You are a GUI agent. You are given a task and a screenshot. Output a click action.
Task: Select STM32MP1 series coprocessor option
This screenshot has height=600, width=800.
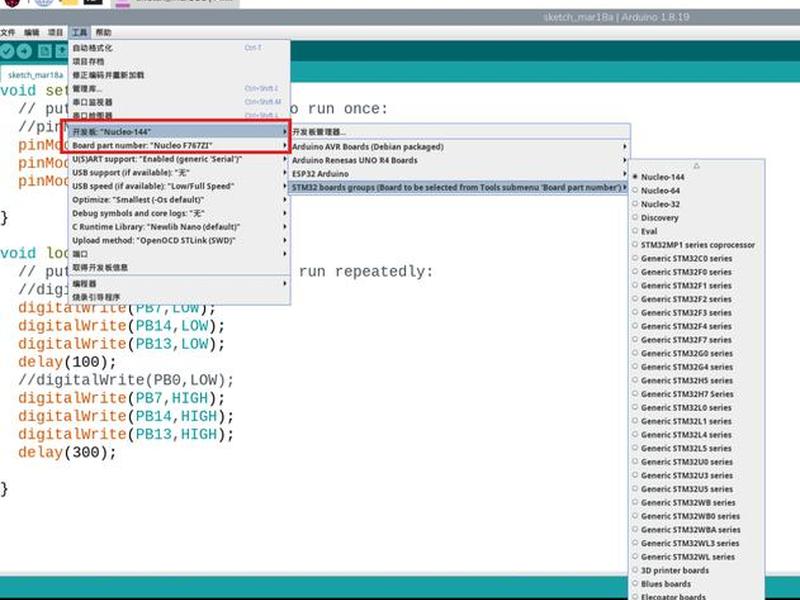point(697,245)
